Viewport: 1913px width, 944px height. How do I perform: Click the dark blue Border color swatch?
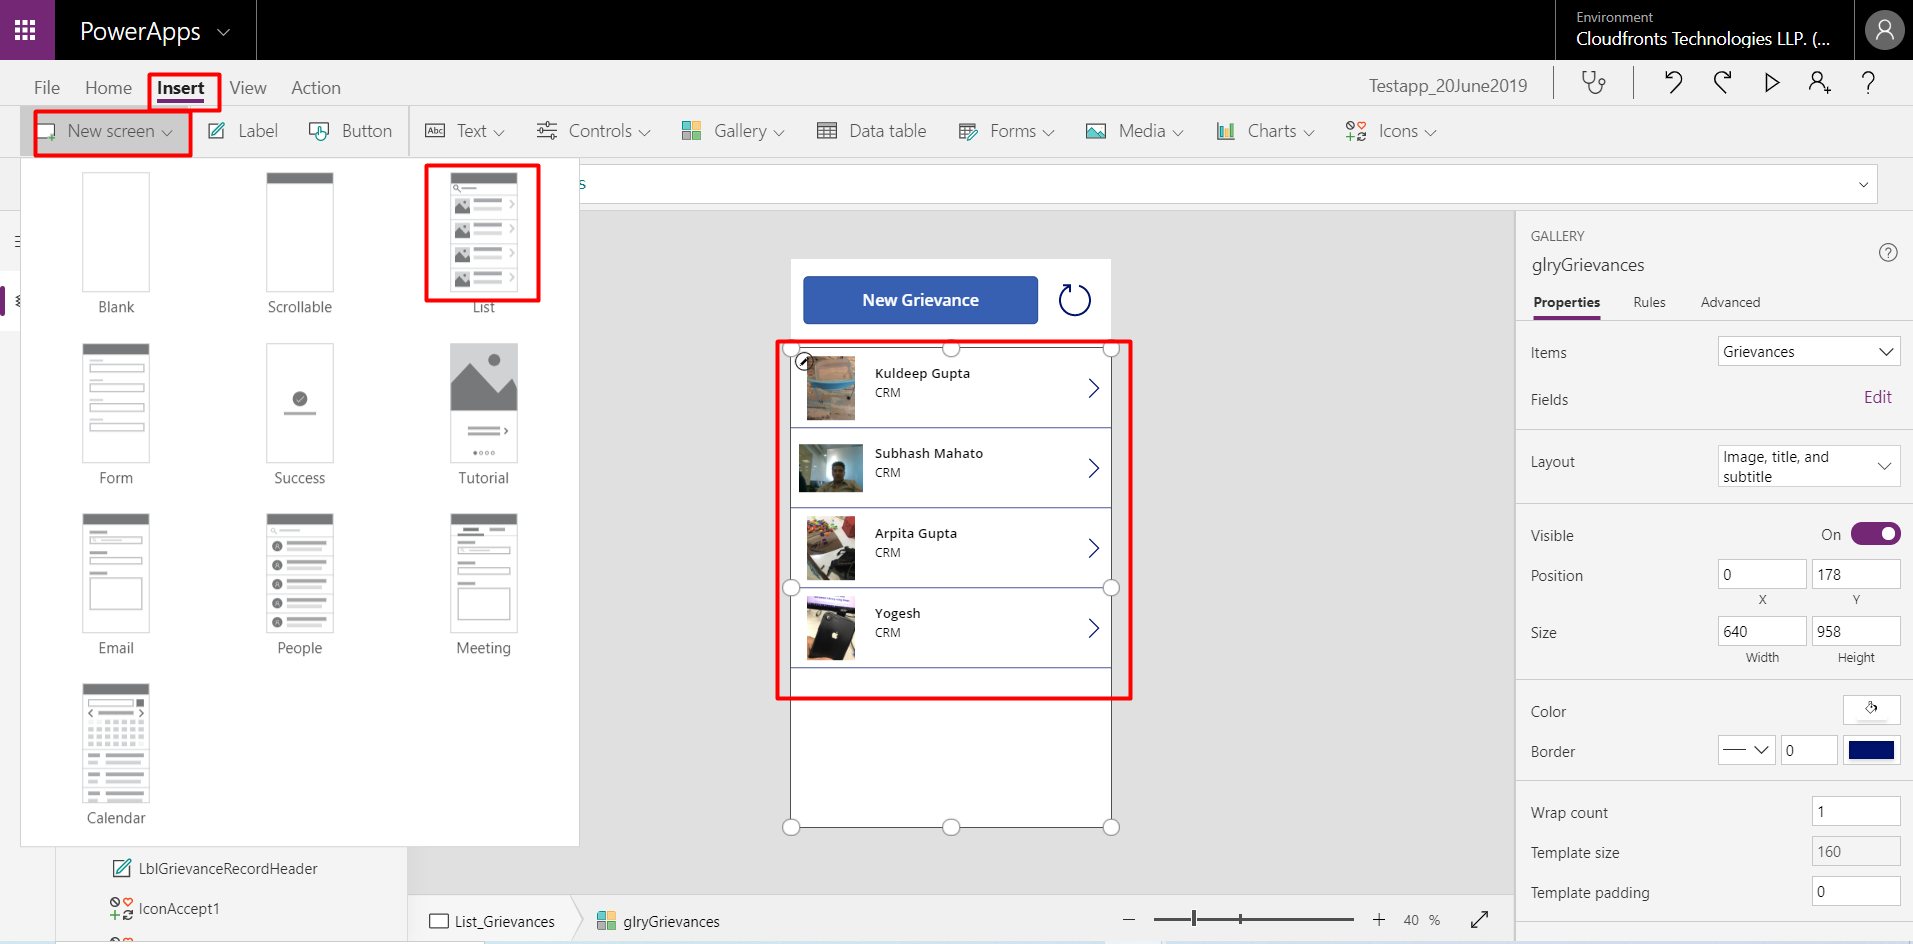(x=1871, y=750)
